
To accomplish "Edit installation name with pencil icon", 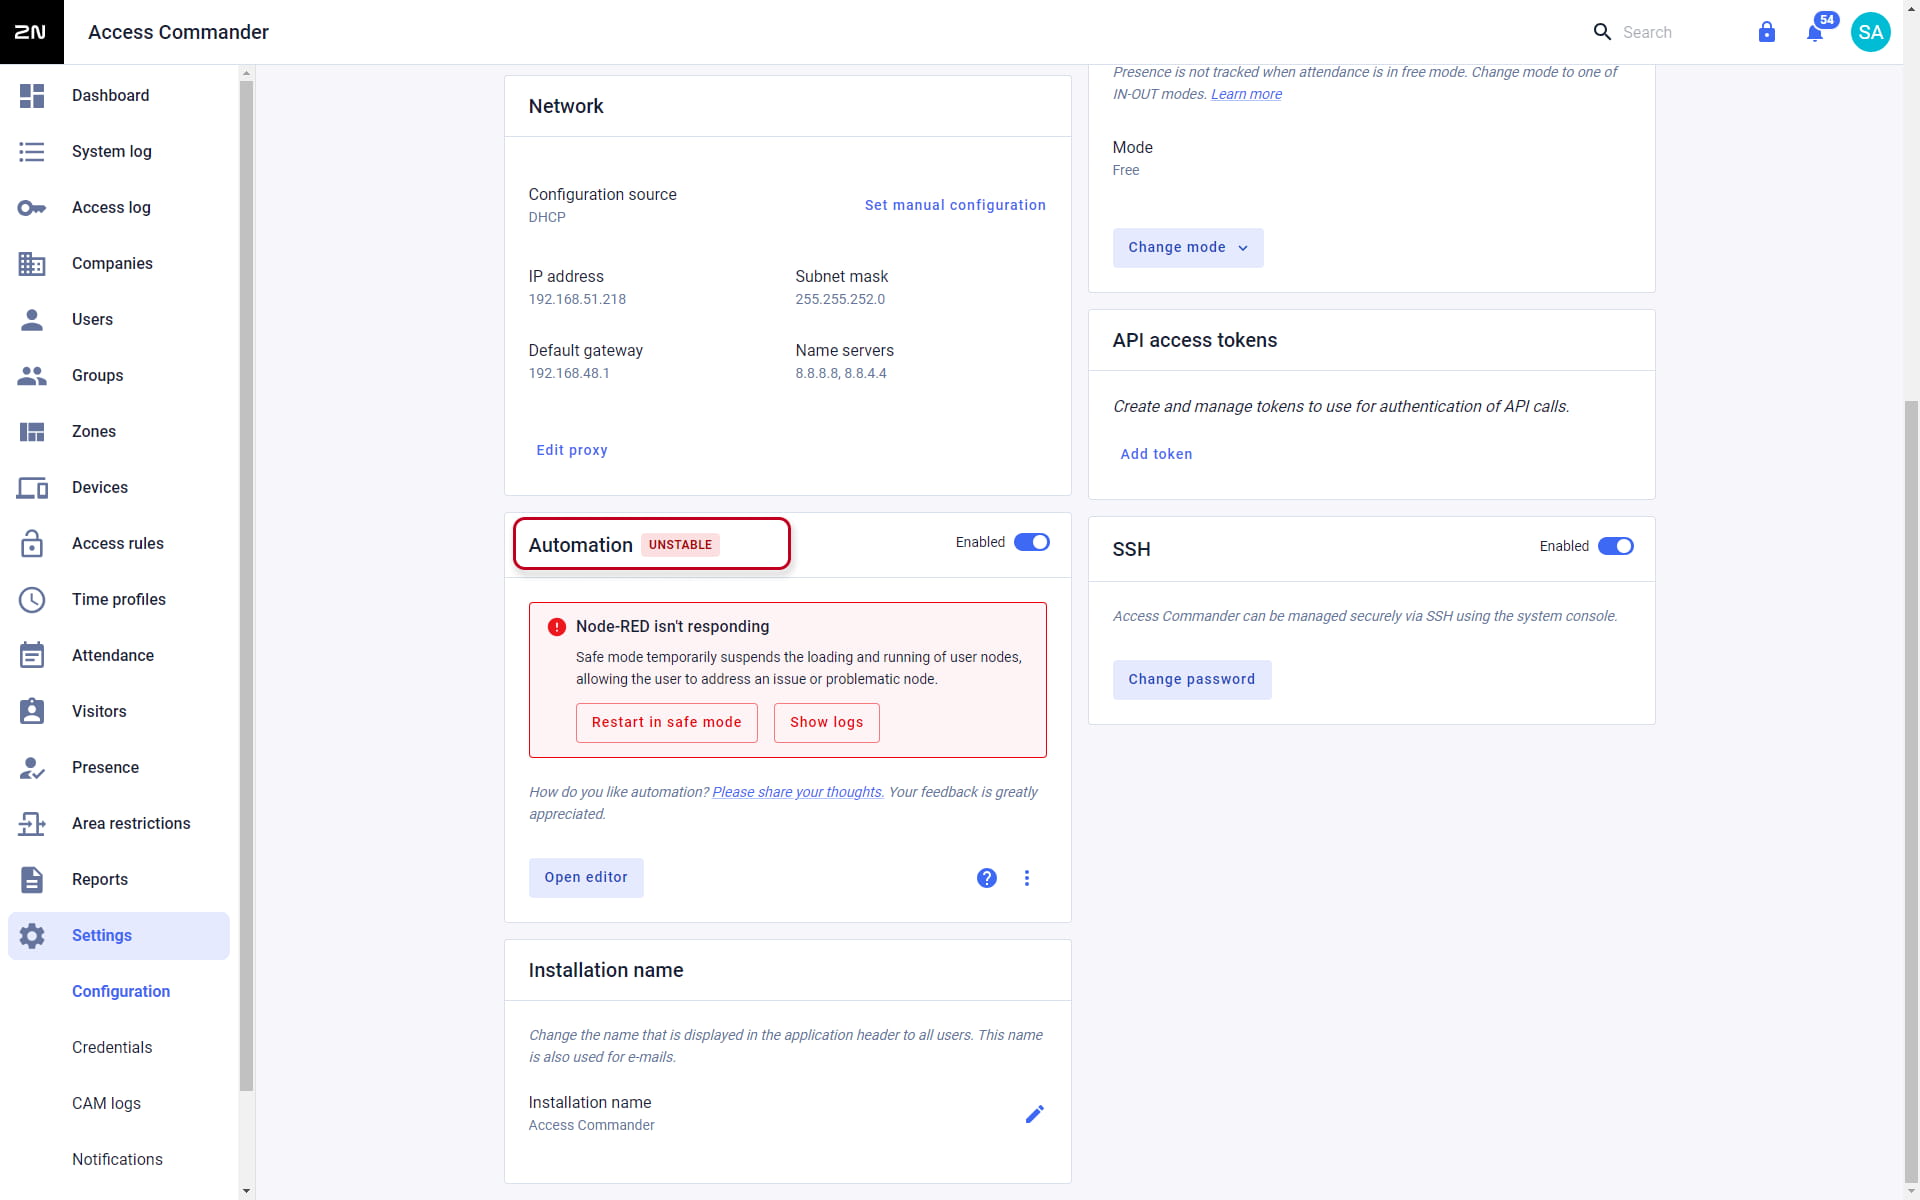I will click(x=1035, y=1114).
